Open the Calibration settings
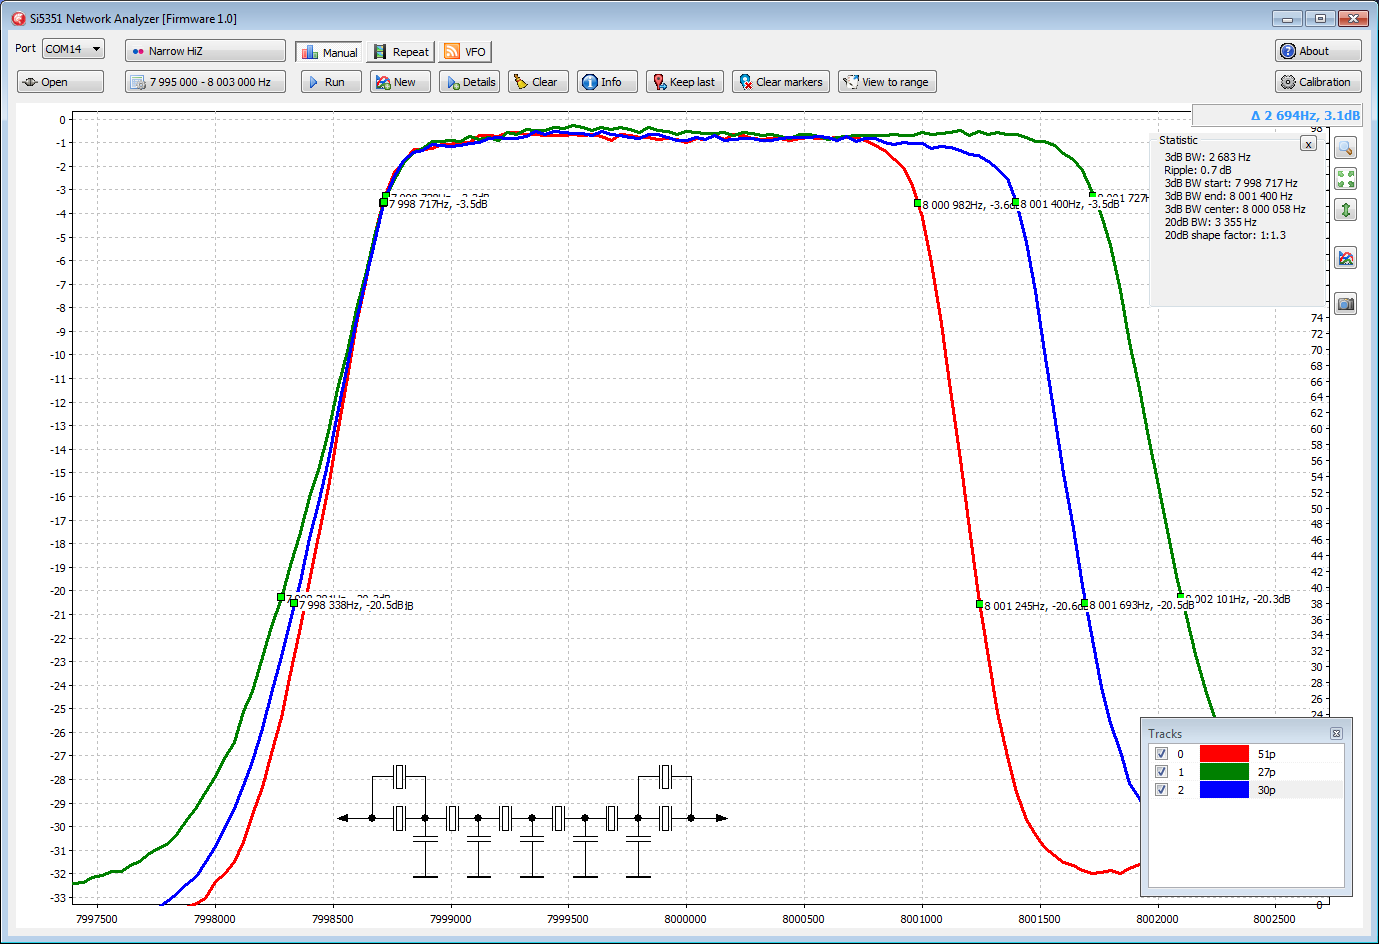The height and width of the screenshot is (944, 1379). pos(1318,82)
